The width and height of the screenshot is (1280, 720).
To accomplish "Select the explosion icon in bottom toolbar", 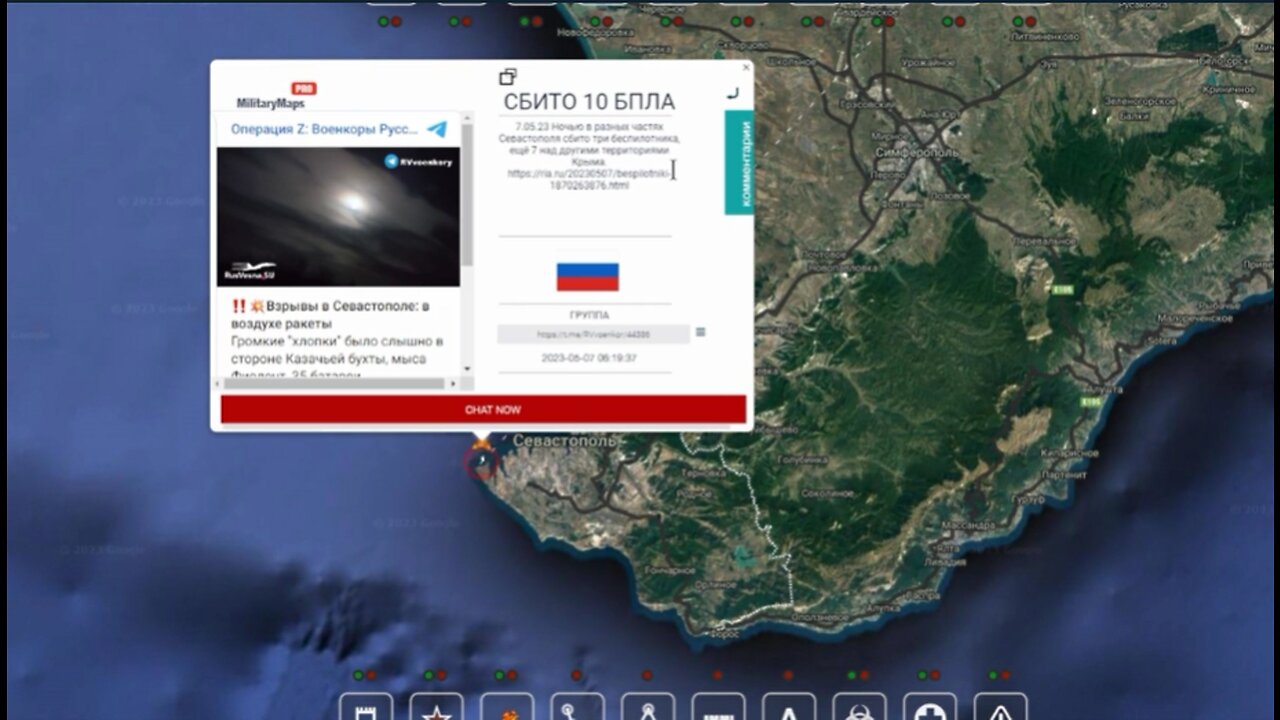I will 507,707.
